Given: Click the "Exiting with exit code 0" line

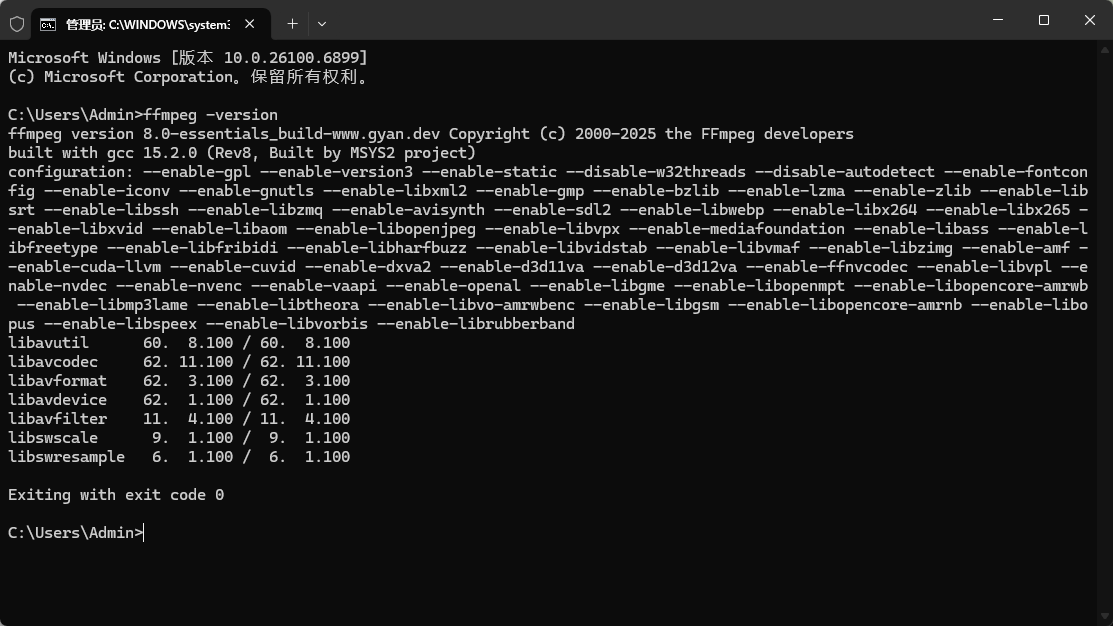Looking at the screenshot, I should pyautogui.click(x=116, y=495).
